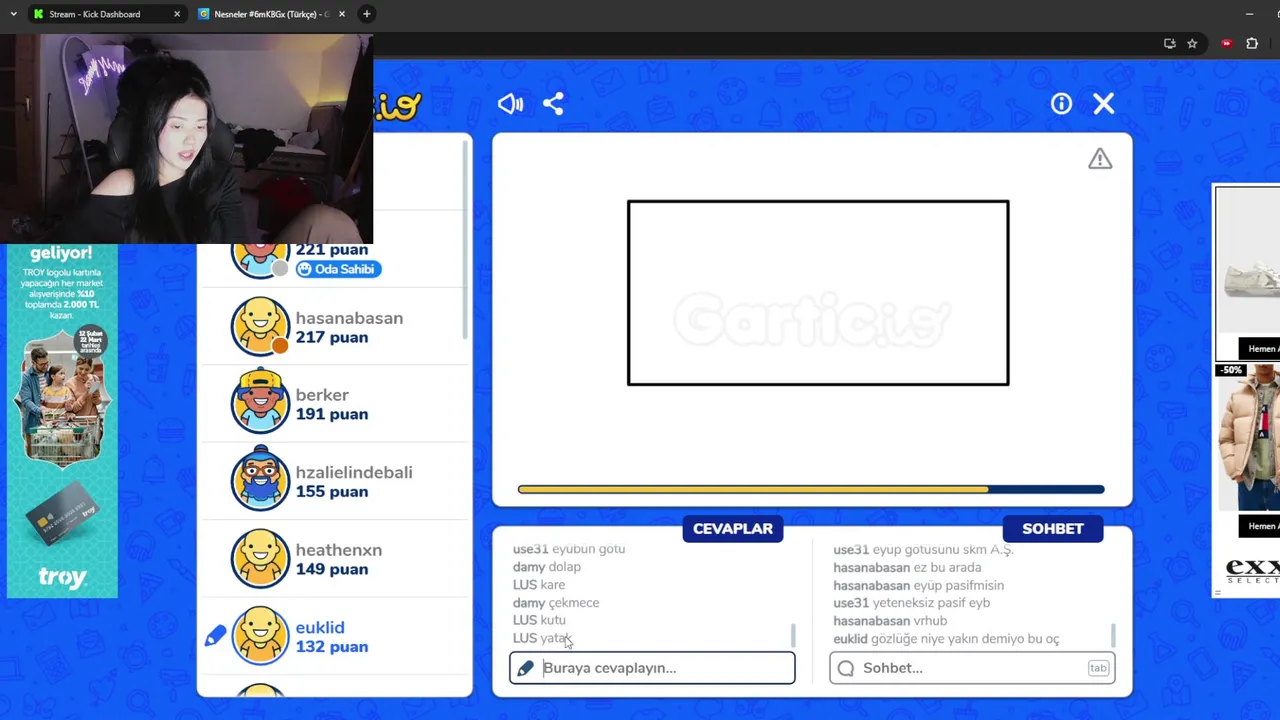Click hasanabasan's 'eyüp pasifmisin' chat message
The width and height of the screenshot is (1280, 720).
[919, 585]
